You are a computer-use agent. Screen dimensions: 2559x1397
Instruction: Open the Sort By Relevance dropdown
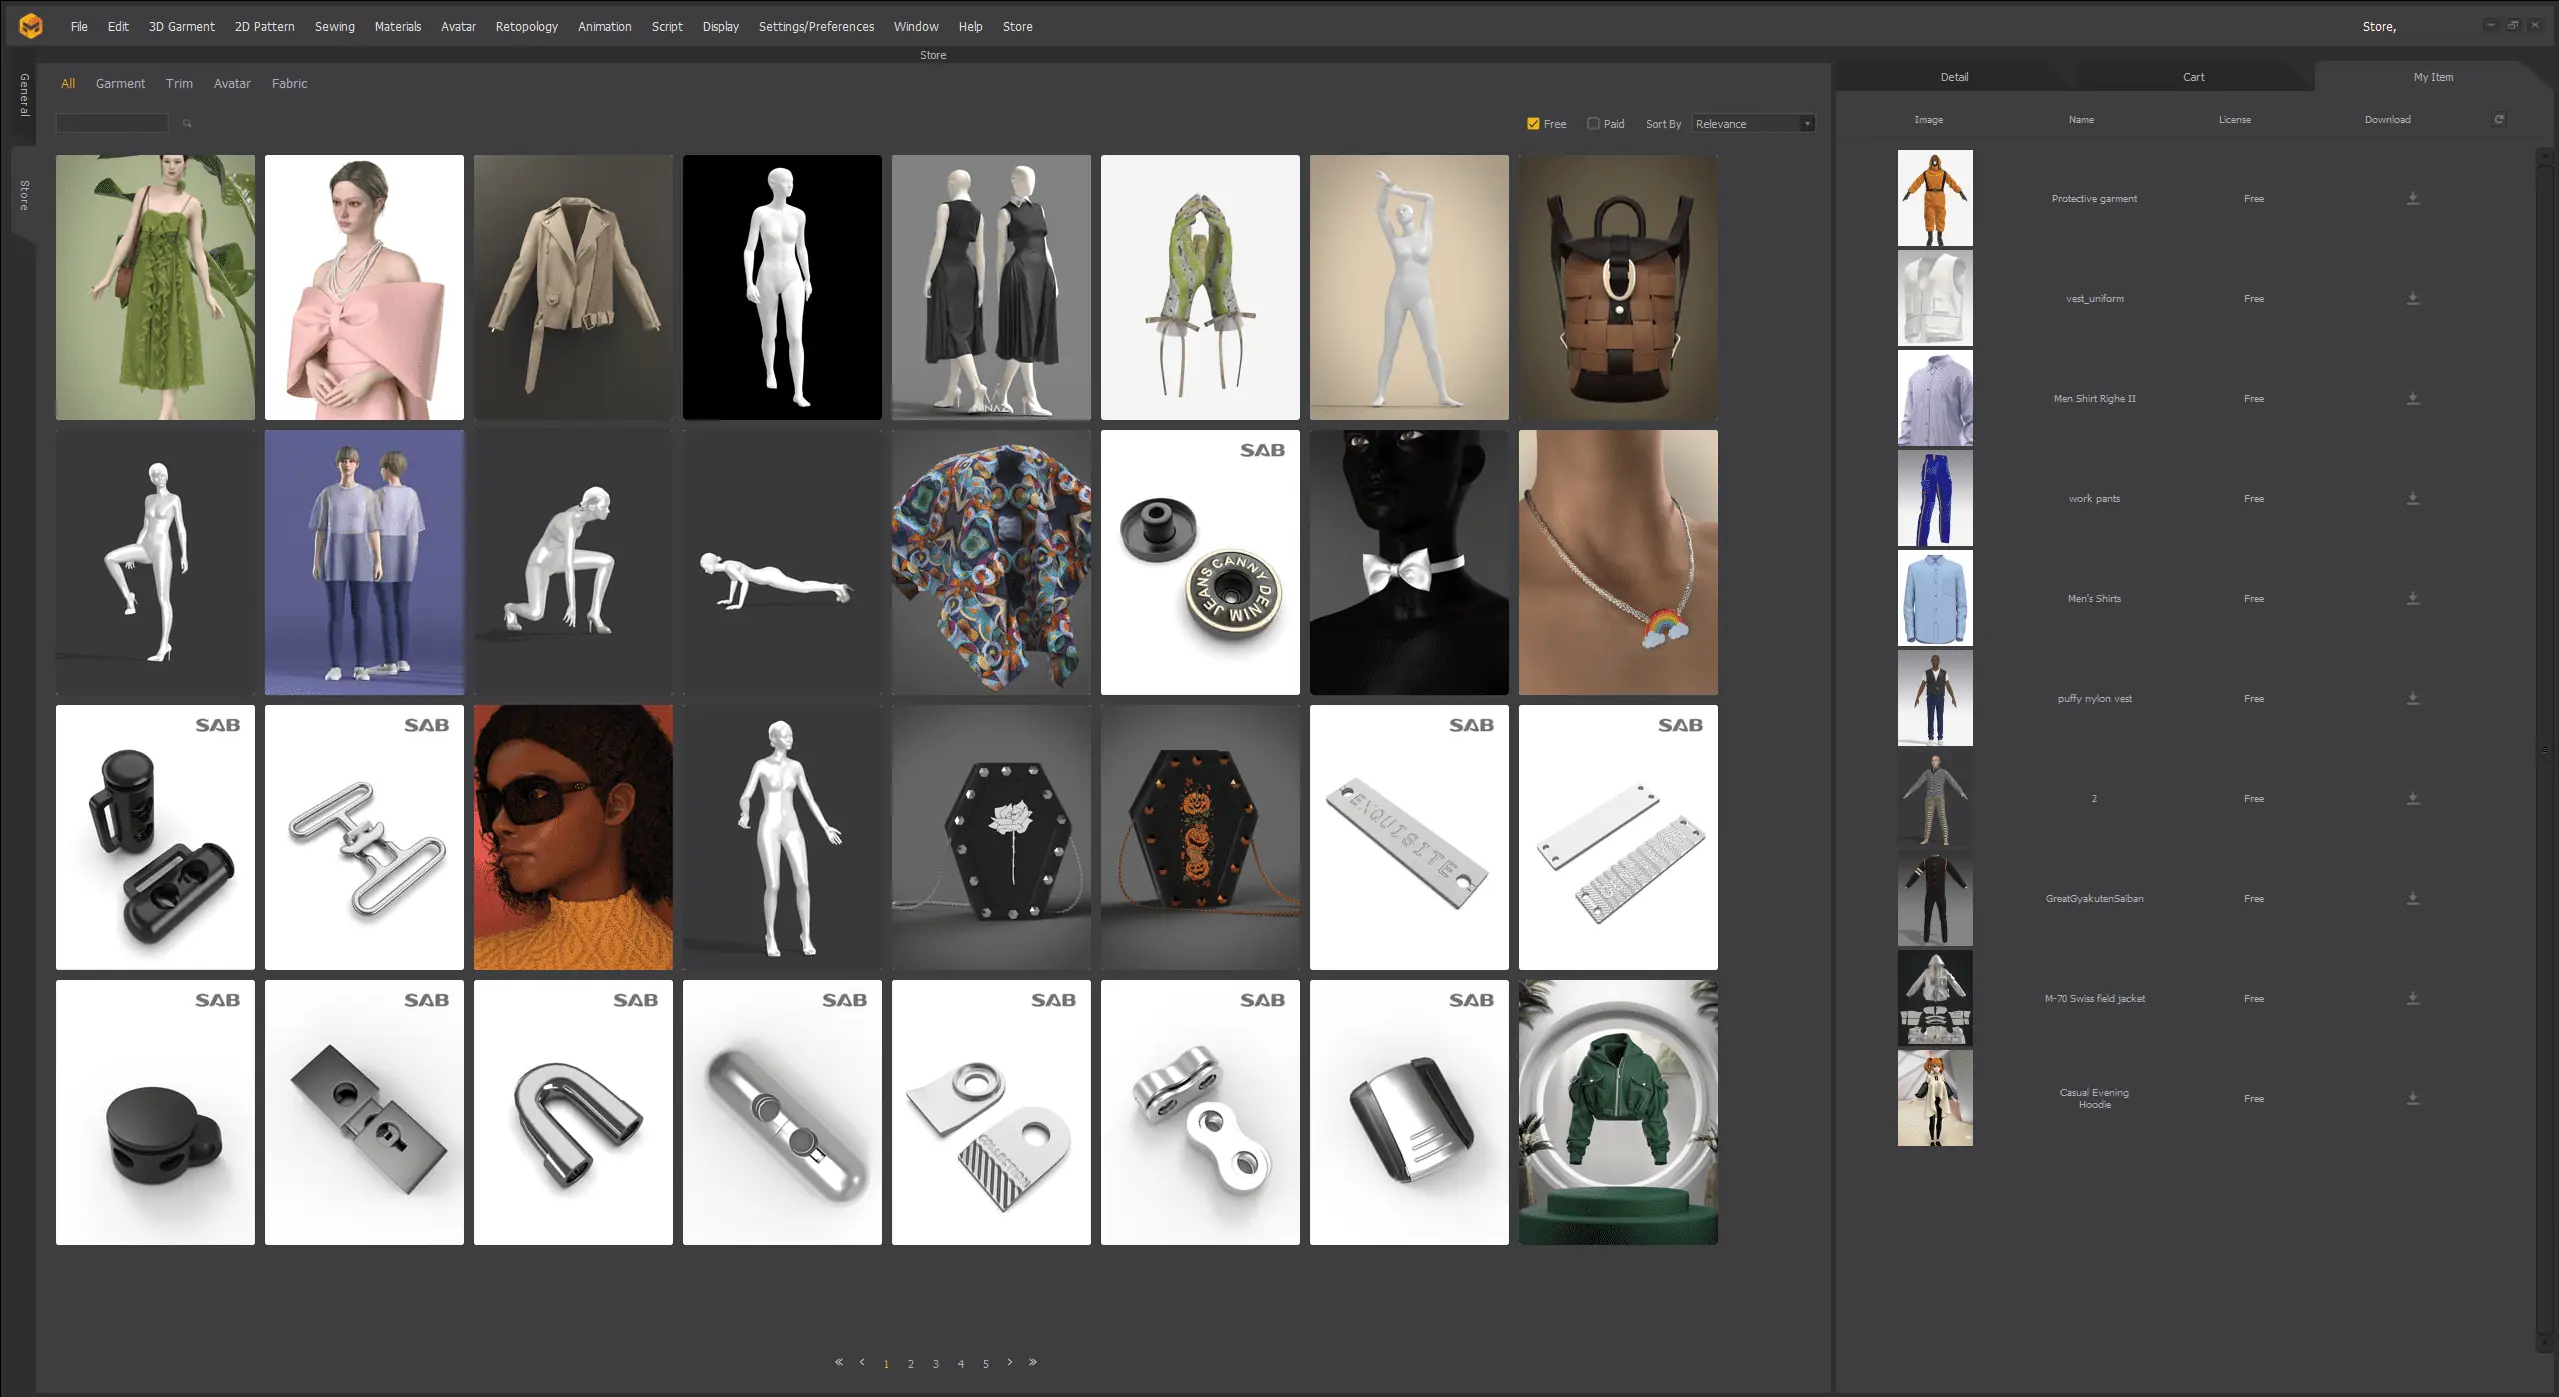1754,124
